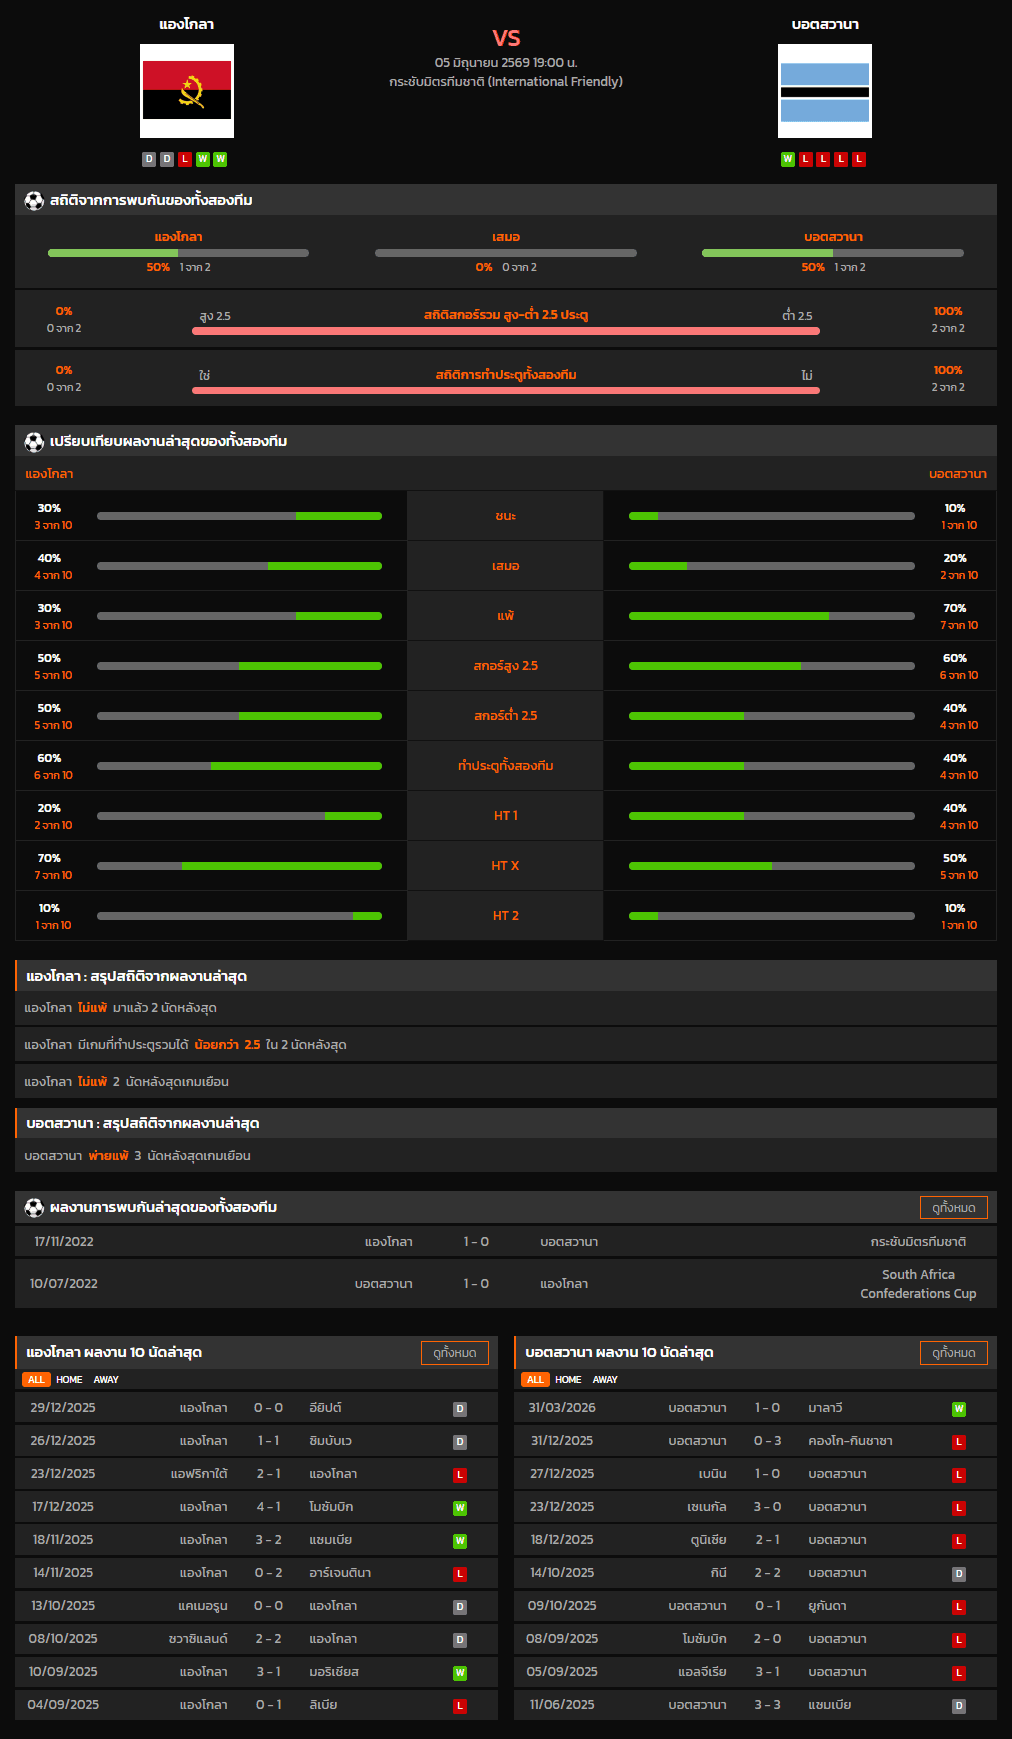Screen dimensions: 1012x1739
Task: Click the ทำประตูทั้งสองทีม comparison row label
Action: [x=506, y=766]
